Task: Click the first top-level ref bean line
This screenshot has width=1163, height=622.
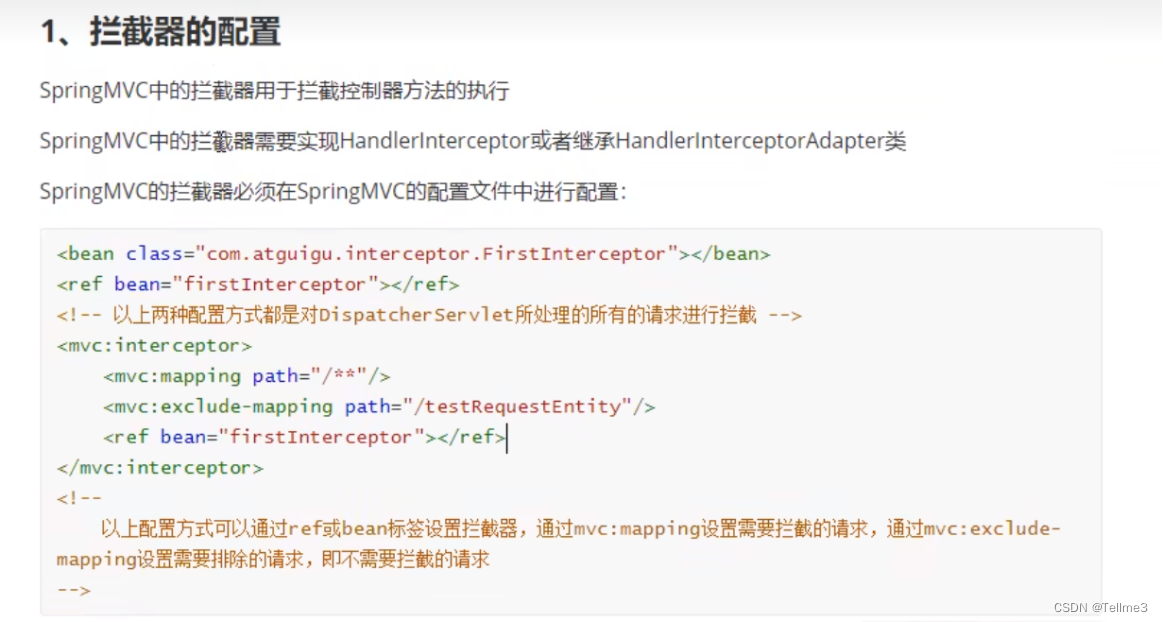Action: tap(258, 285)
